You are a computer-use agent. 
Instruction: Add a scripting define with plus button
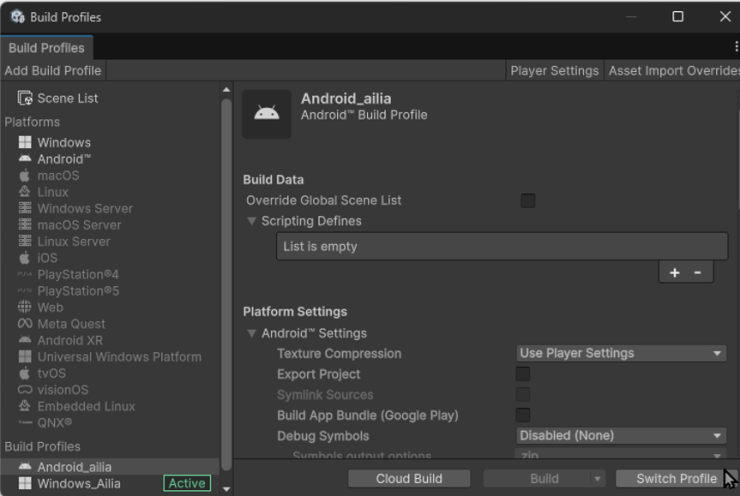[x=674, y=273]
